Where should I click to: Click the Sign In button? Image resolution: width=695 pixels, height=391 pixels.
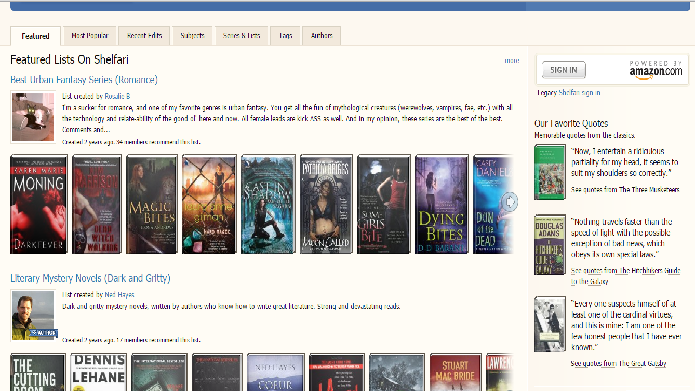click(x=564, y=70)
